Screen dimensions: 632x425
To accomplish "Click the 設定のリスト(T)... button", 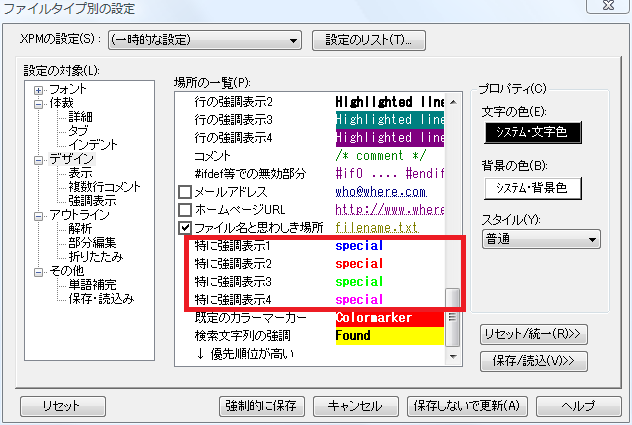I will tap(368, 40).
